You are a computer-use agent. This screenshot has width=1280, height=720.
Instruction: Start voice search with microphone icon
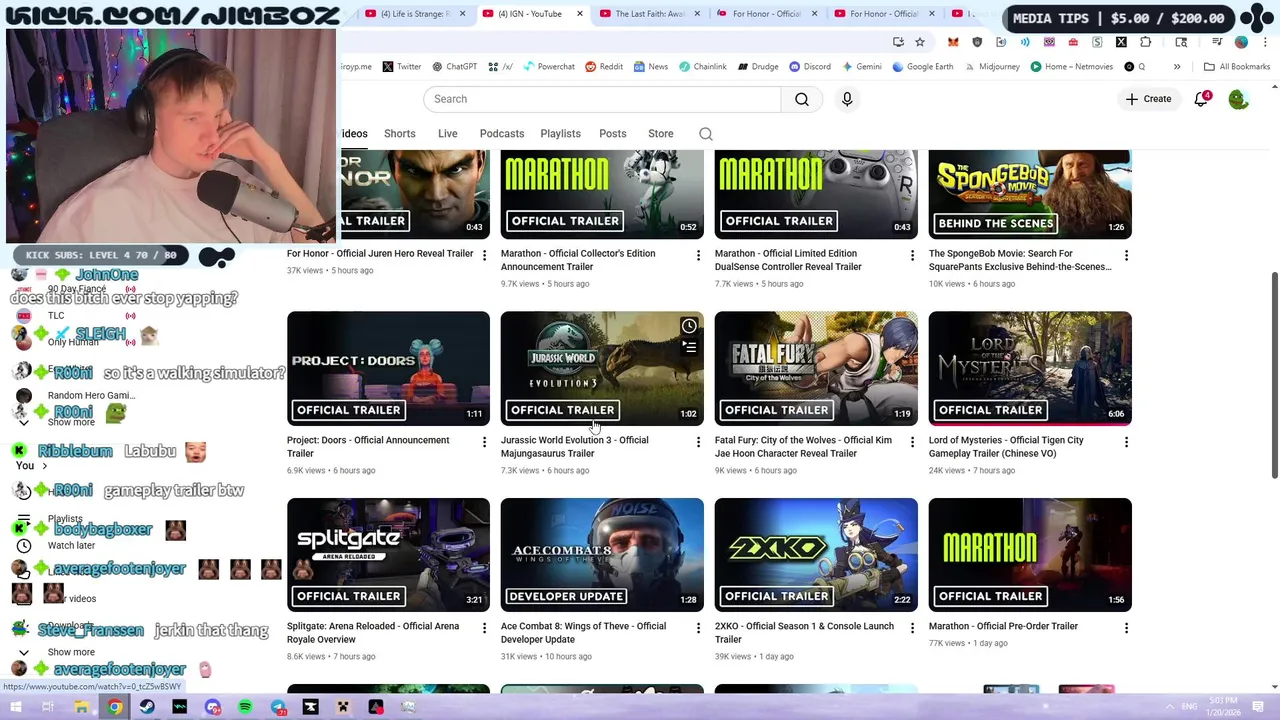(847, 99)
